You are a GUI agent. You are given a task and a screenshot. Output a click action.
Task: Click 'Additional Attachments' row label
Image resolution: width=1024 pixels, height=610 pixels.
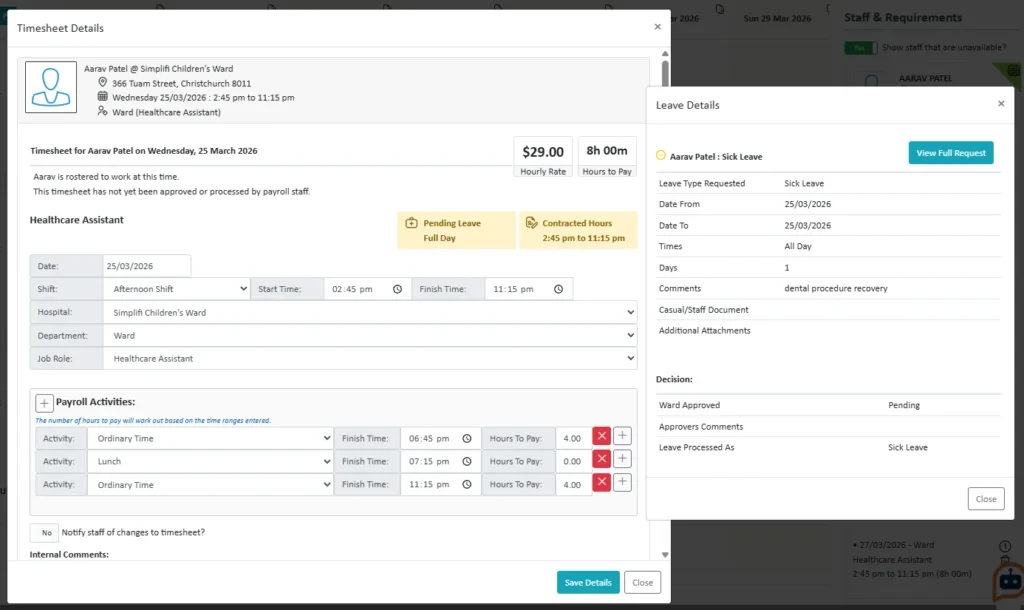(x=704, y=330)
